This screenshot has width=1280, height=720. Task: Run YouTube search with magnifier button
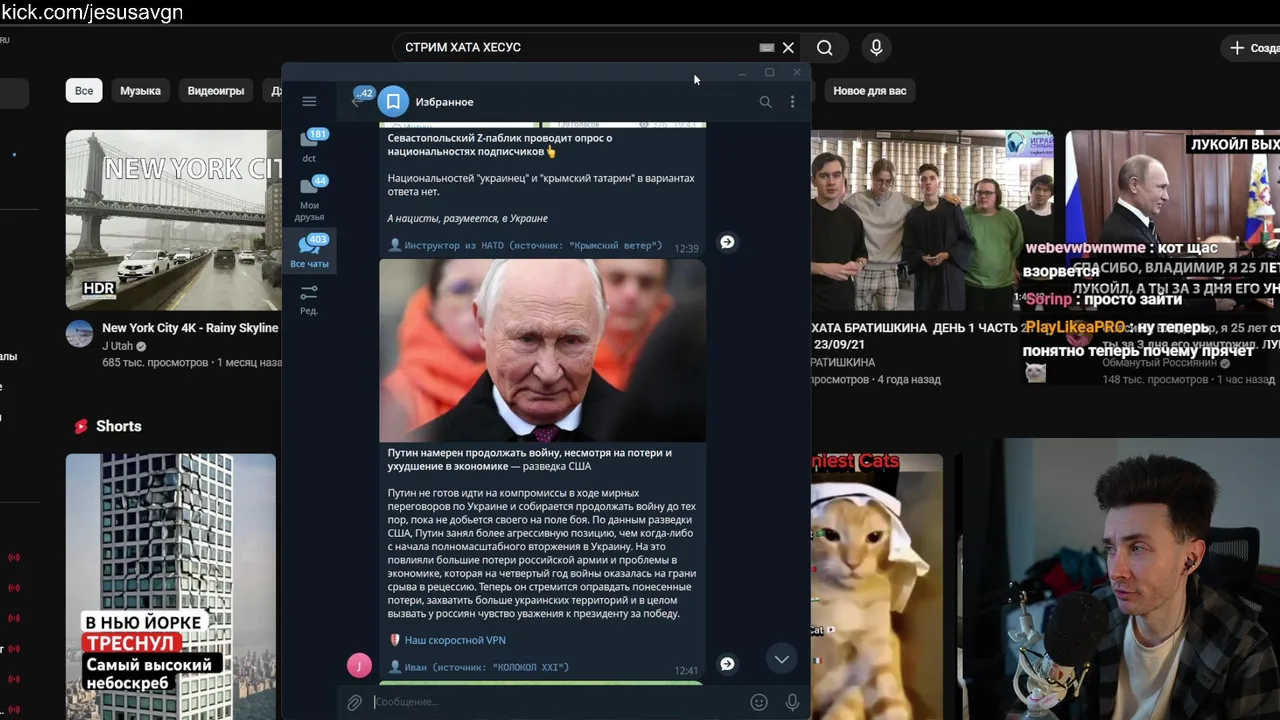tap(824, 47)
